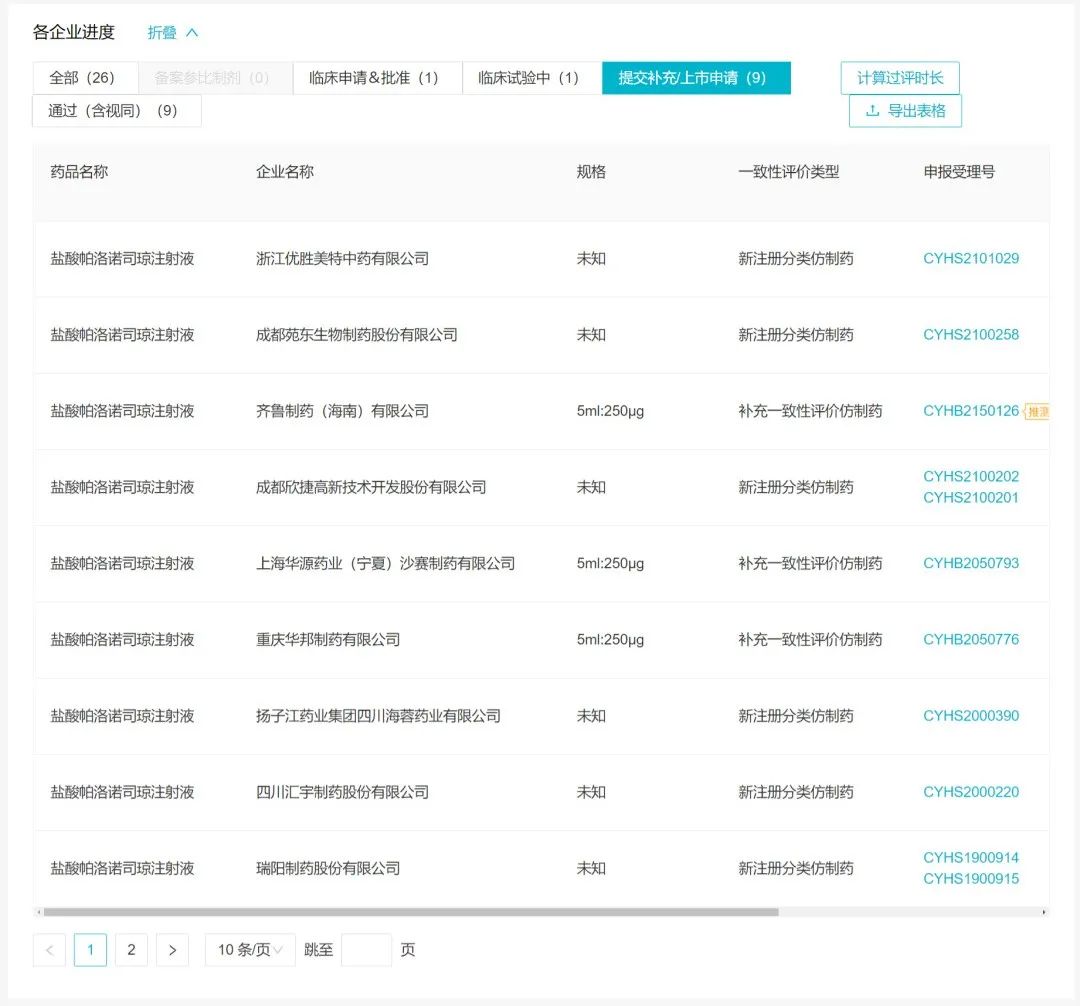
Task: Select 提交补充/上市申请（9）tab
Action: pyautogui.click(x=696, y=78)
